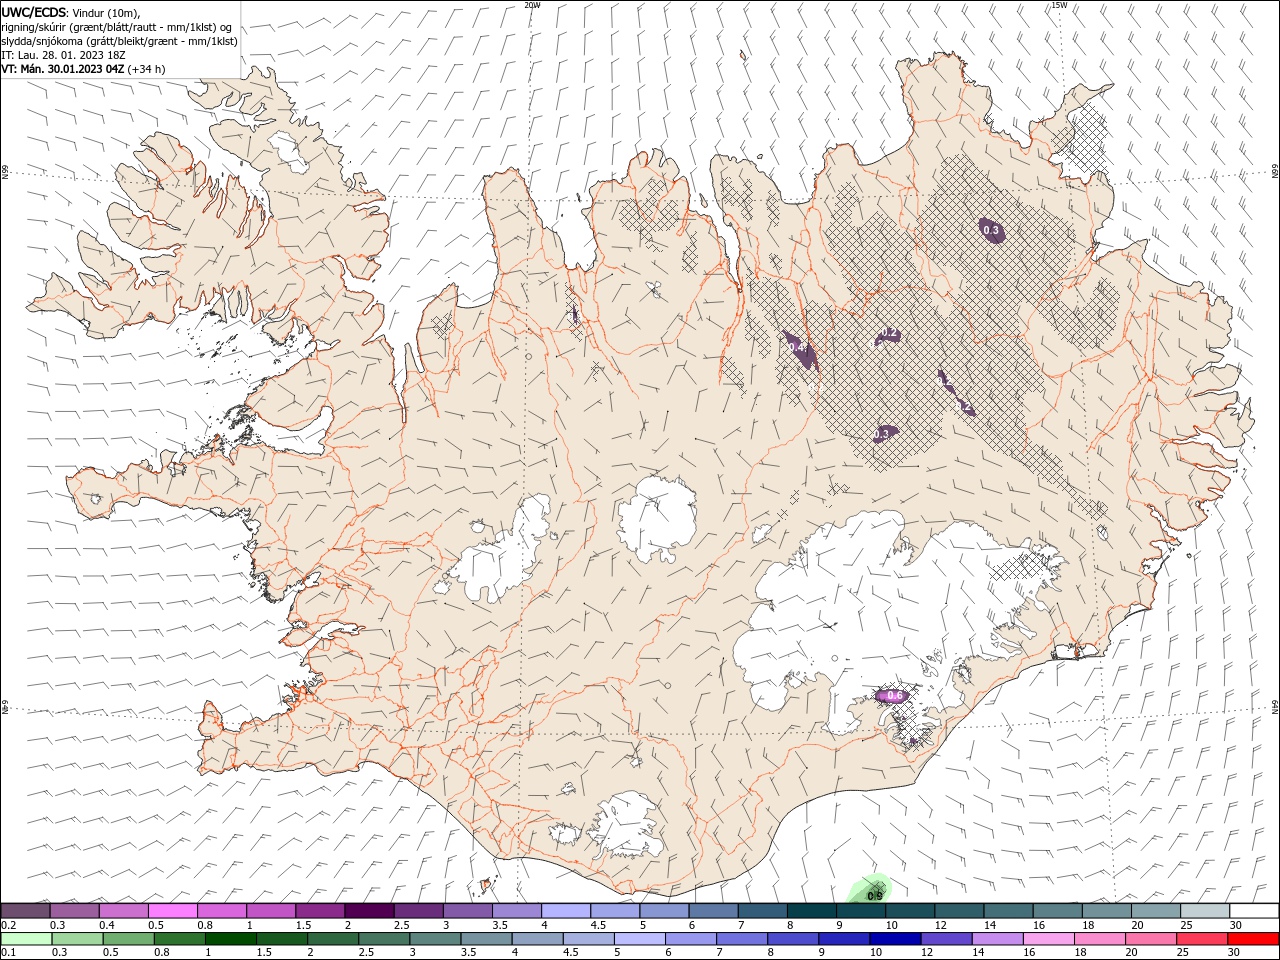Click the Mýrdalsjökull glacier near south coast
1280x960 pixels.
(628, 825)
